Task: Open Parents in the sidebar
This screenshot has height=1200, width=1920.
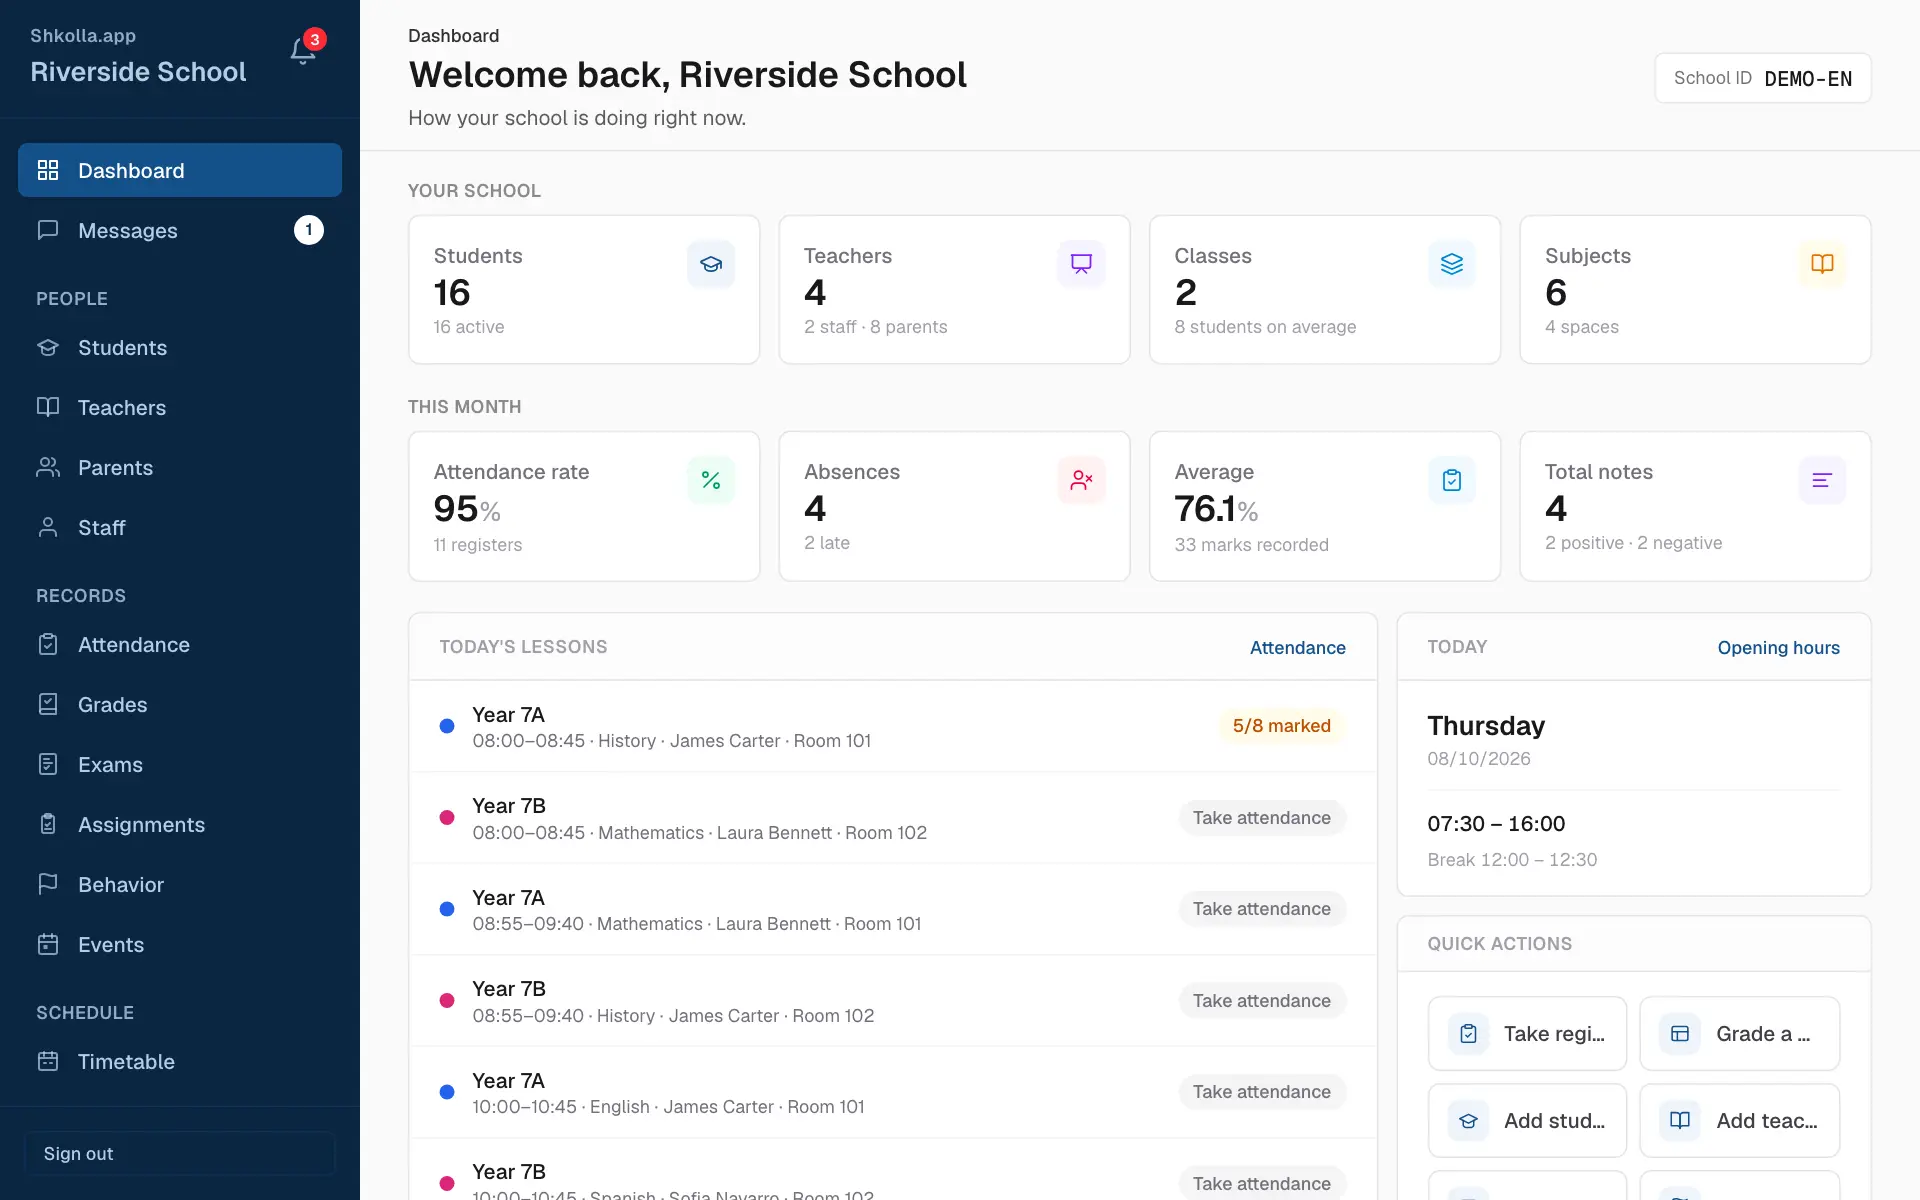Action: (x=180, y=467)
